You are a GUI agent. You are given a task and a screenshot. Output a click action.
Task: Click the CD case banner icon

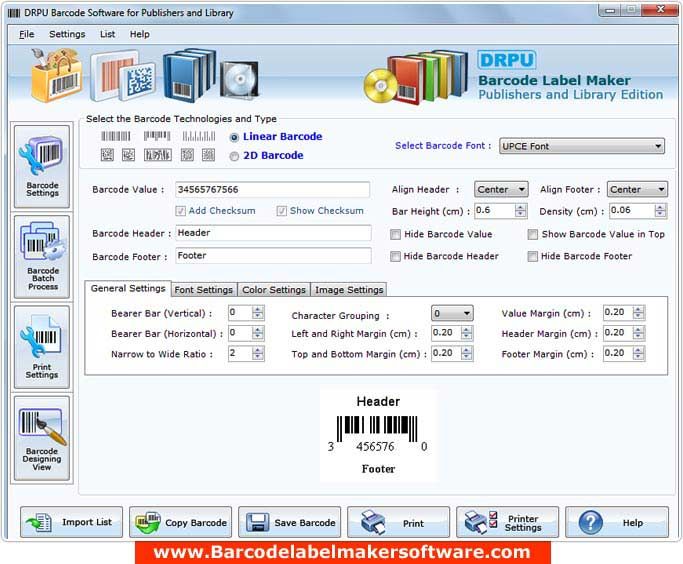click(239, 80)
